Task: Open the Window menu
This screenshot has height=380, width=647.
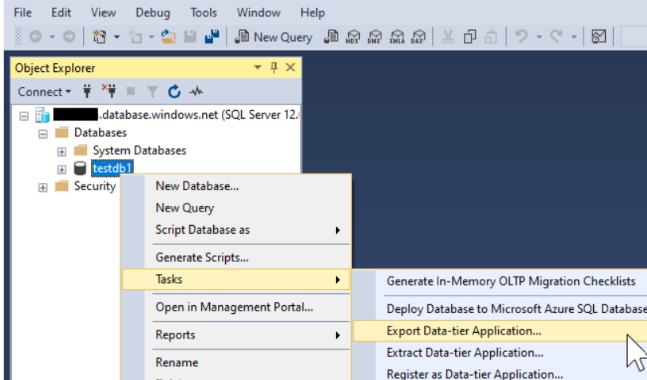Action: (259, 13)
